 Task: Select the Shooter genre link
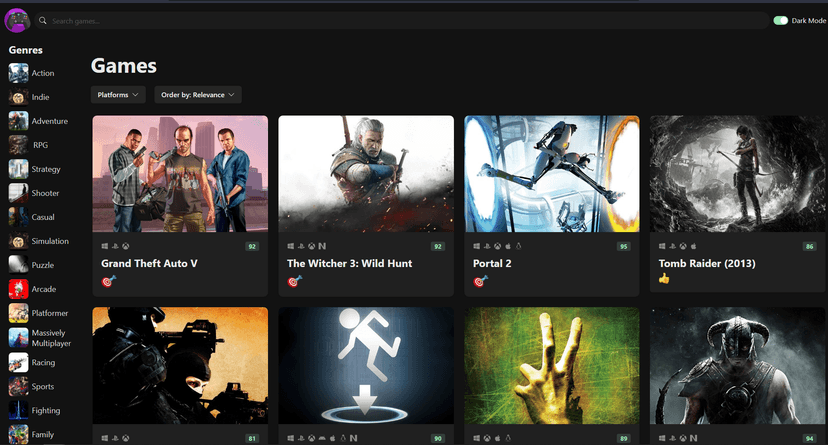pos(45,193)
